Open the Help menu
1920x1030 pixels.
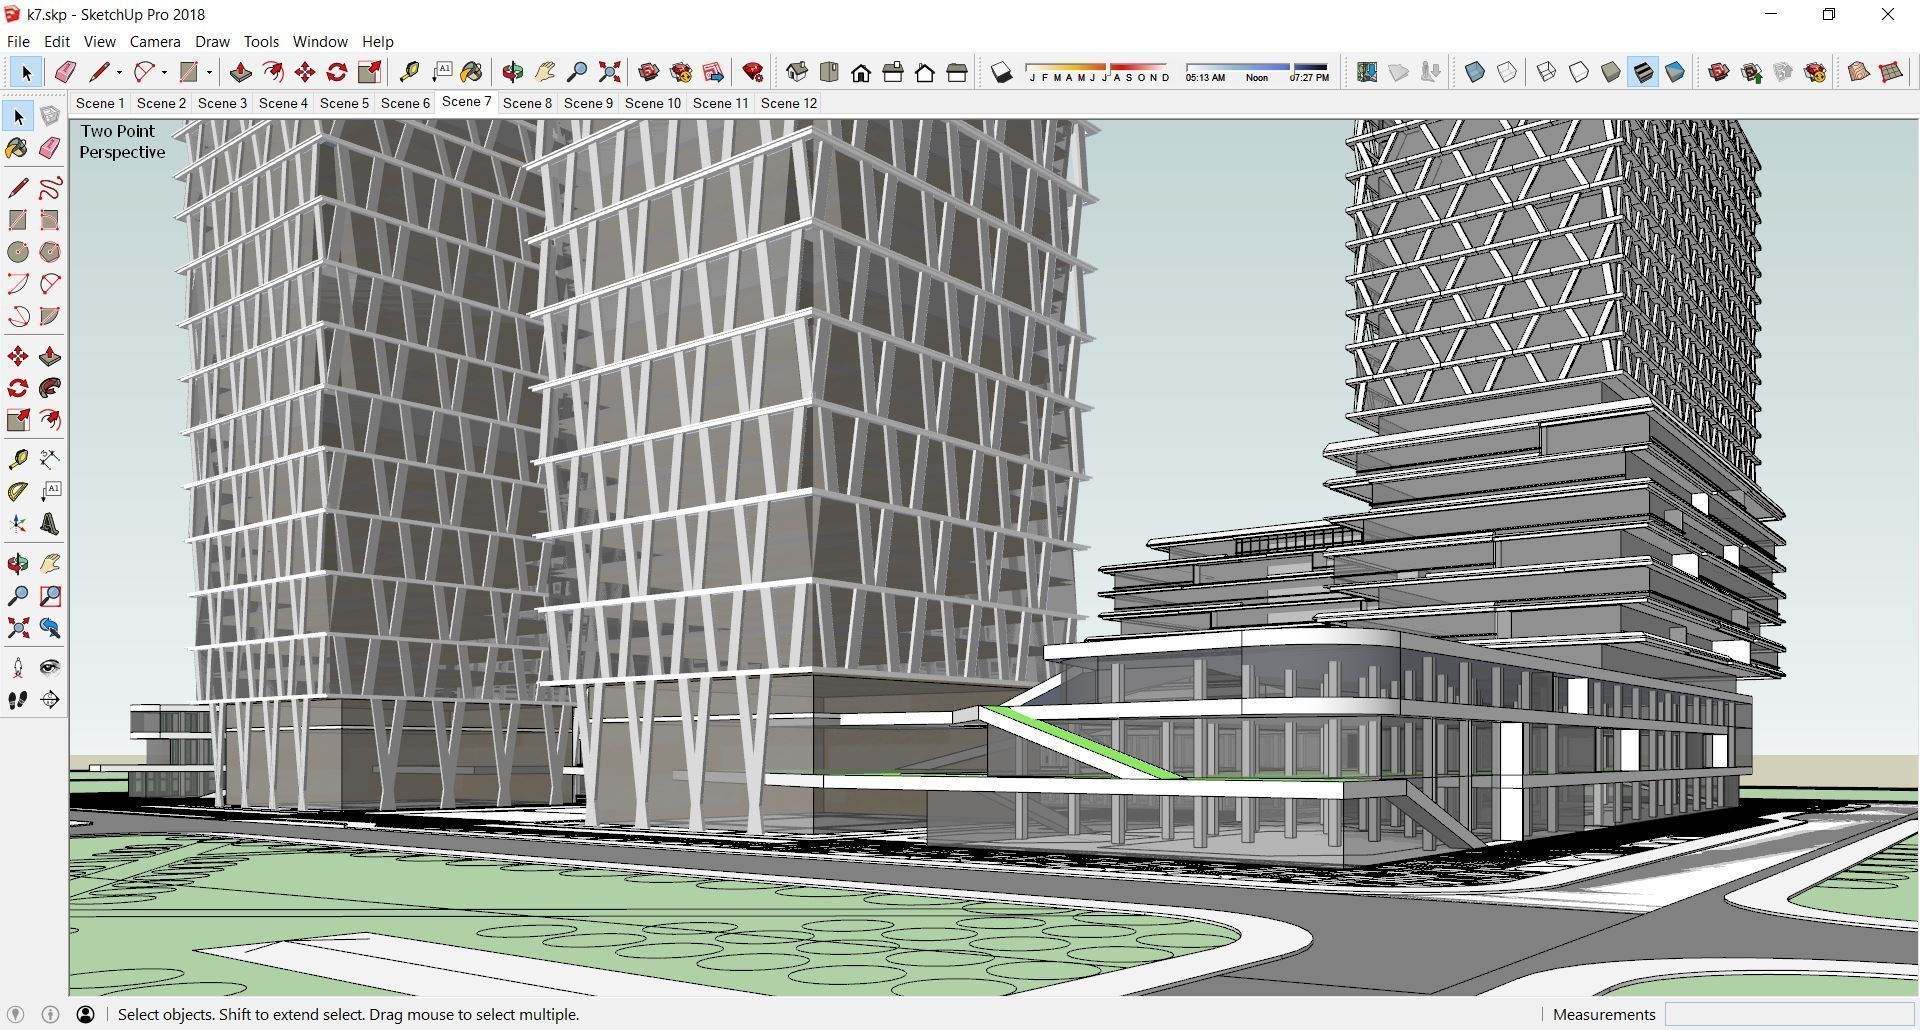[x=377, y=41]
